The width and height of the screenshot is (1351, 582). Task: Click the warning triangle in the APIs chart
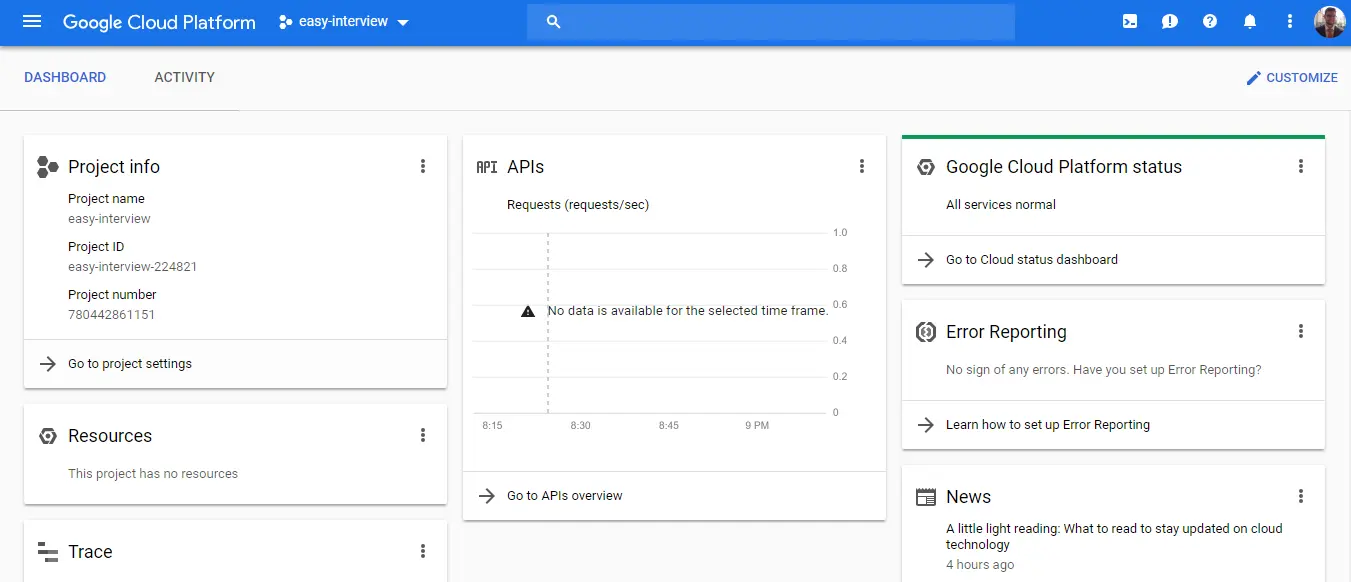click(528, 311)
